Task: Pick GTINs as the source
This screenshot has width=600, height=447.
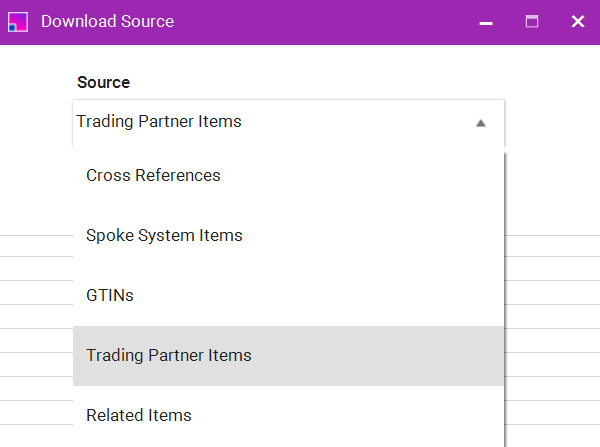Action: pos(110,296)
